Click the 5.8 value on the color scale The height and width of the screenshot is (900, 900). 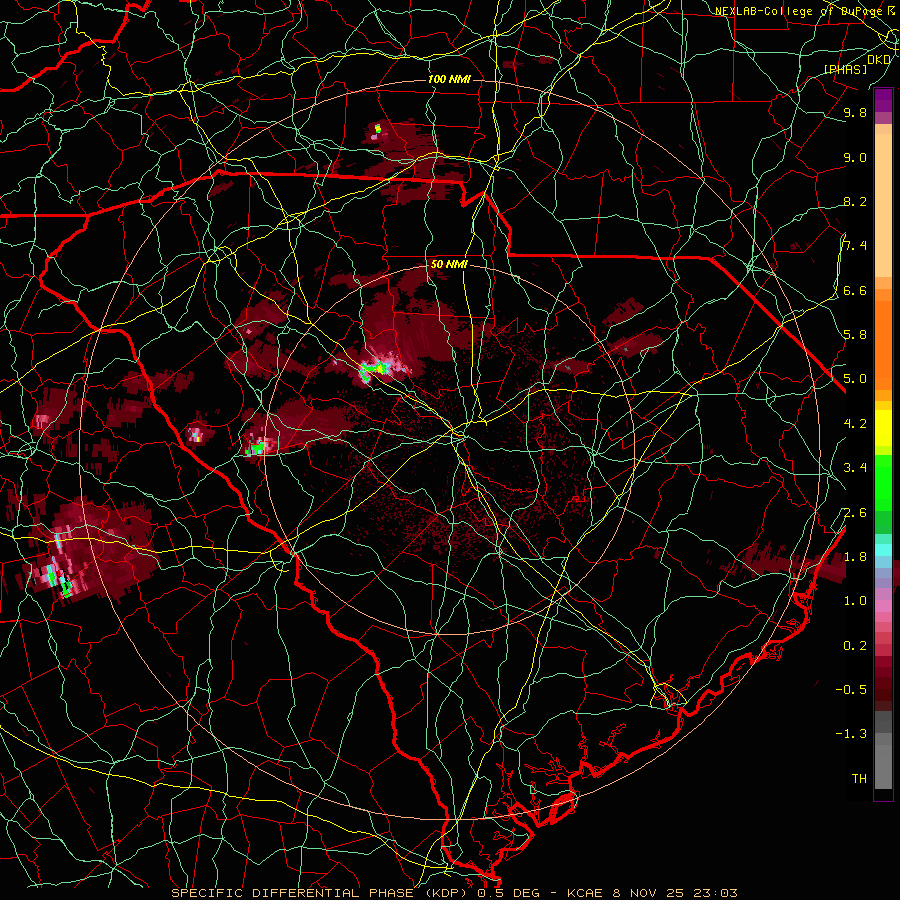point(855,334)
